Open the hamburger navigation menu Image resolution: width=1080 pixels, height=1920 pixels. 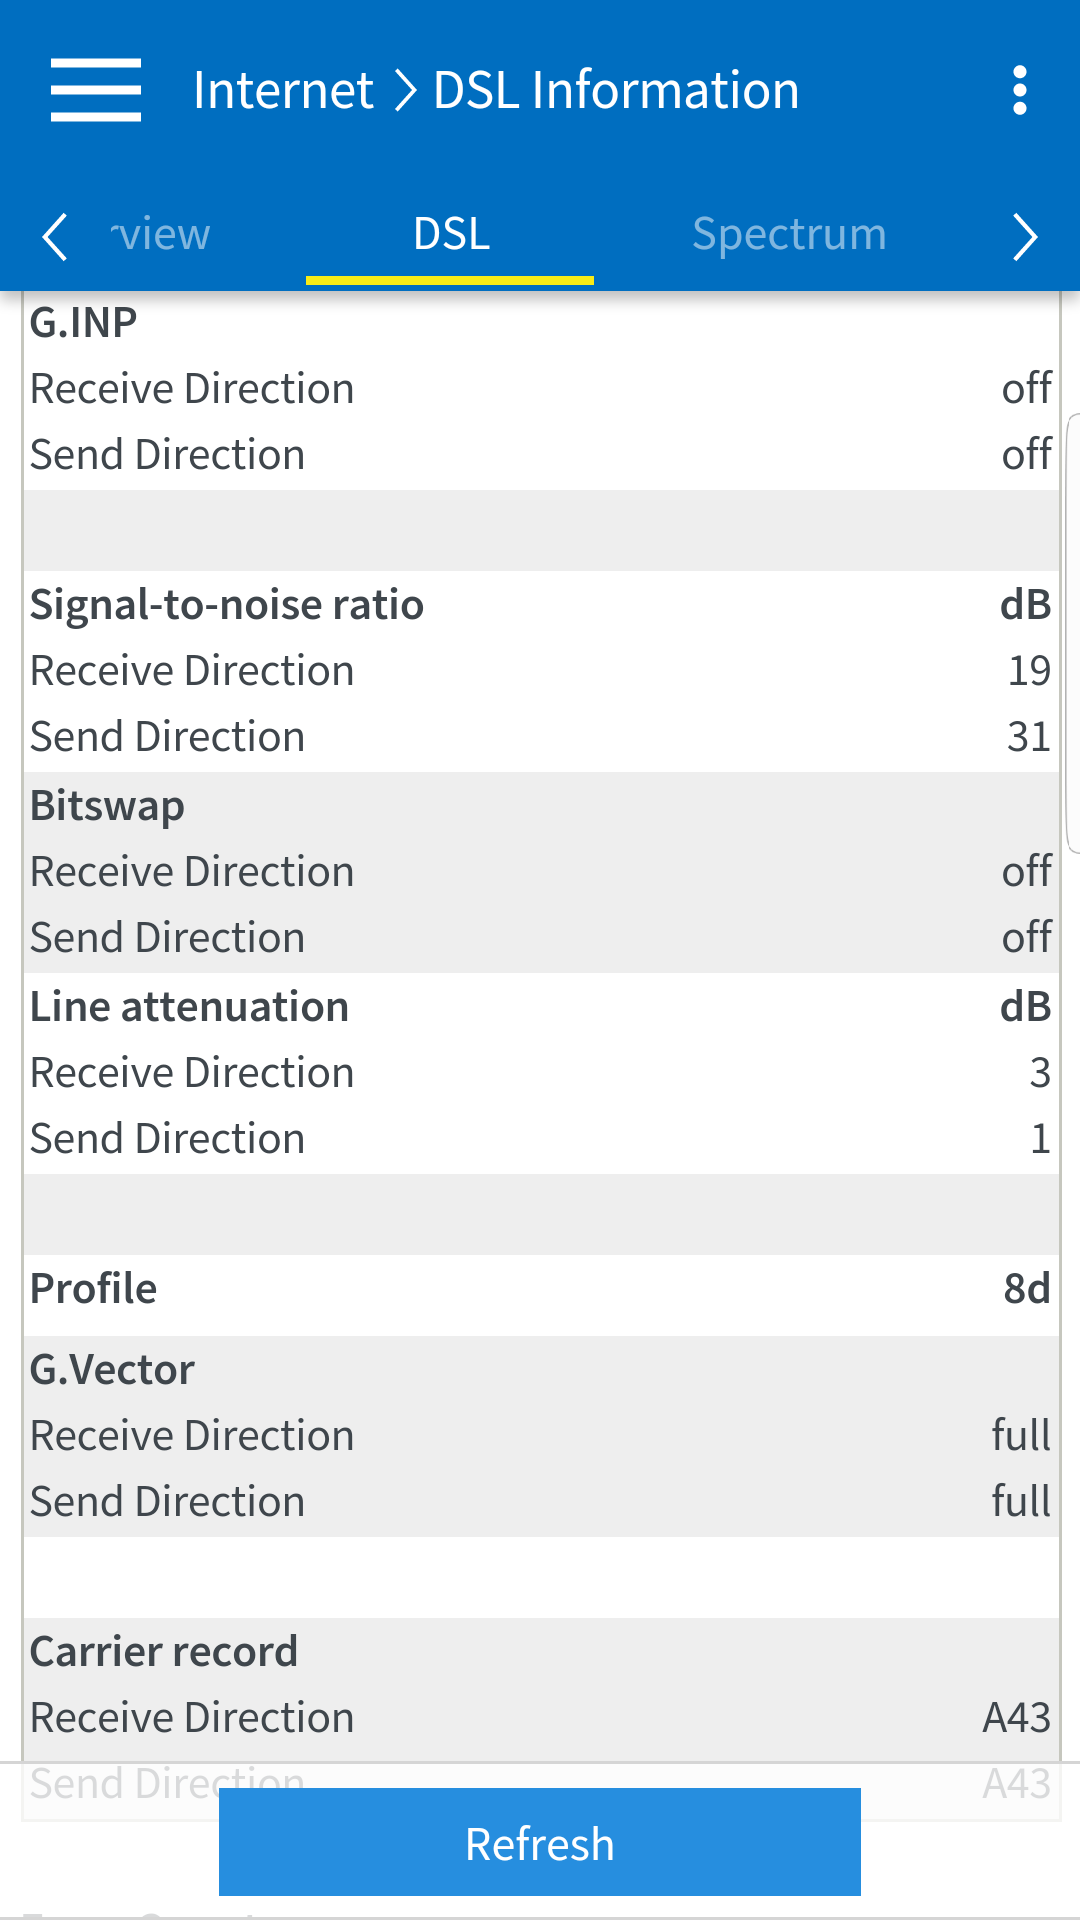(x=96, y=90)
